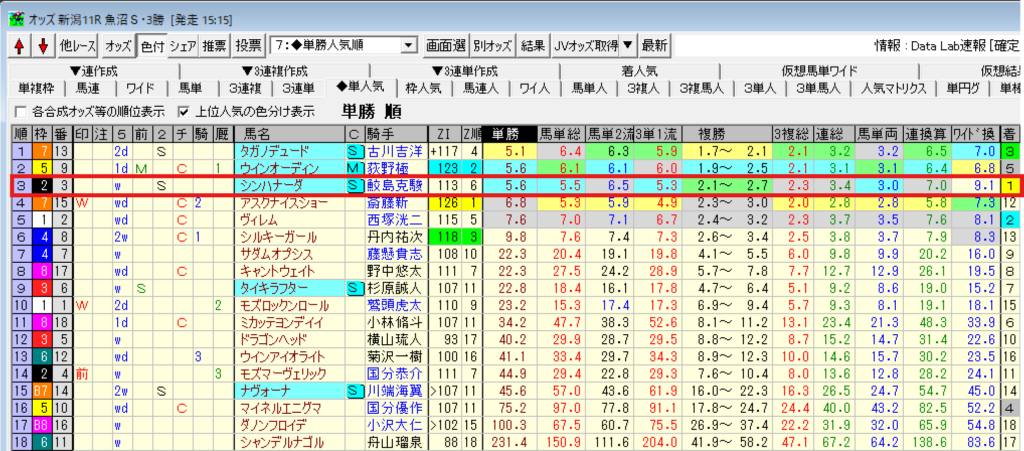Click the green ZI cell for シルキーガール
This screenshot has width=1024, height=451.
444,236
